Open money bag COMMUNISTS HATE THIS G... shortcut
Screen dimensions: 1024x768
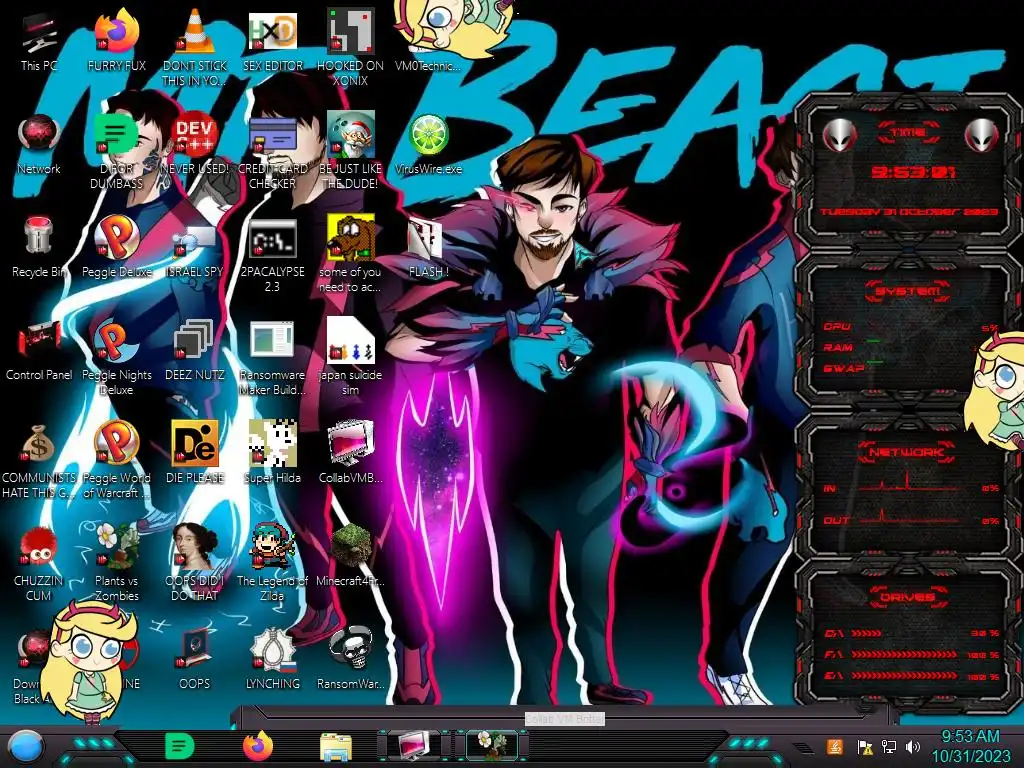tap(39, 460)
